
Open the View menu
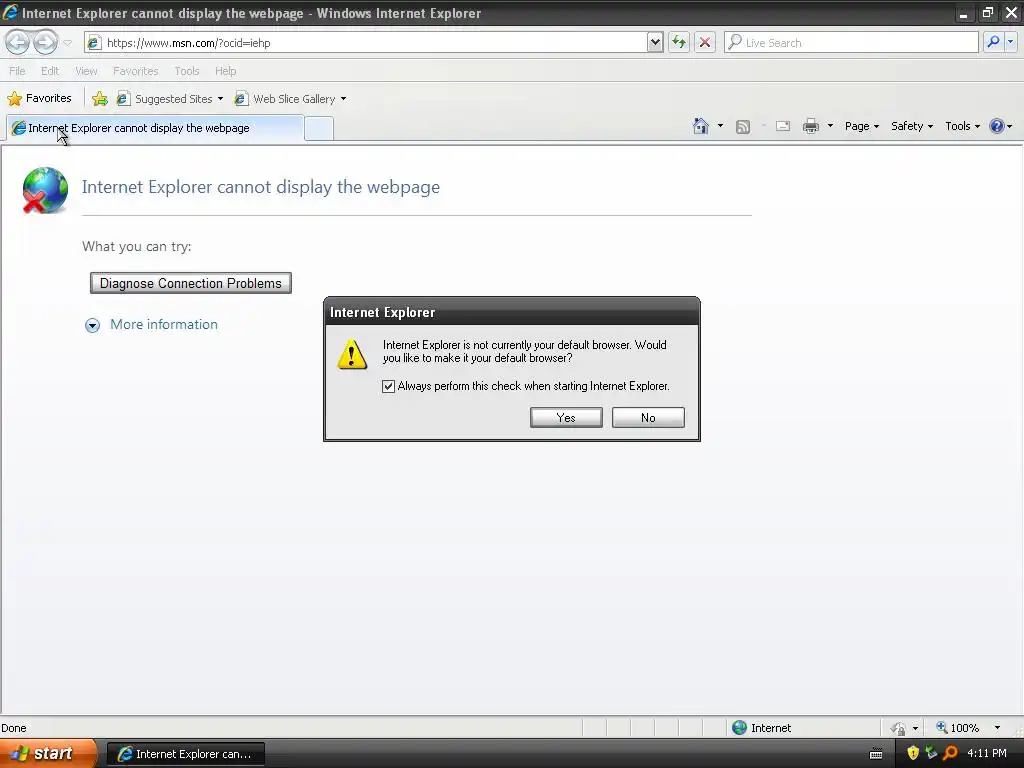(86, 71)
